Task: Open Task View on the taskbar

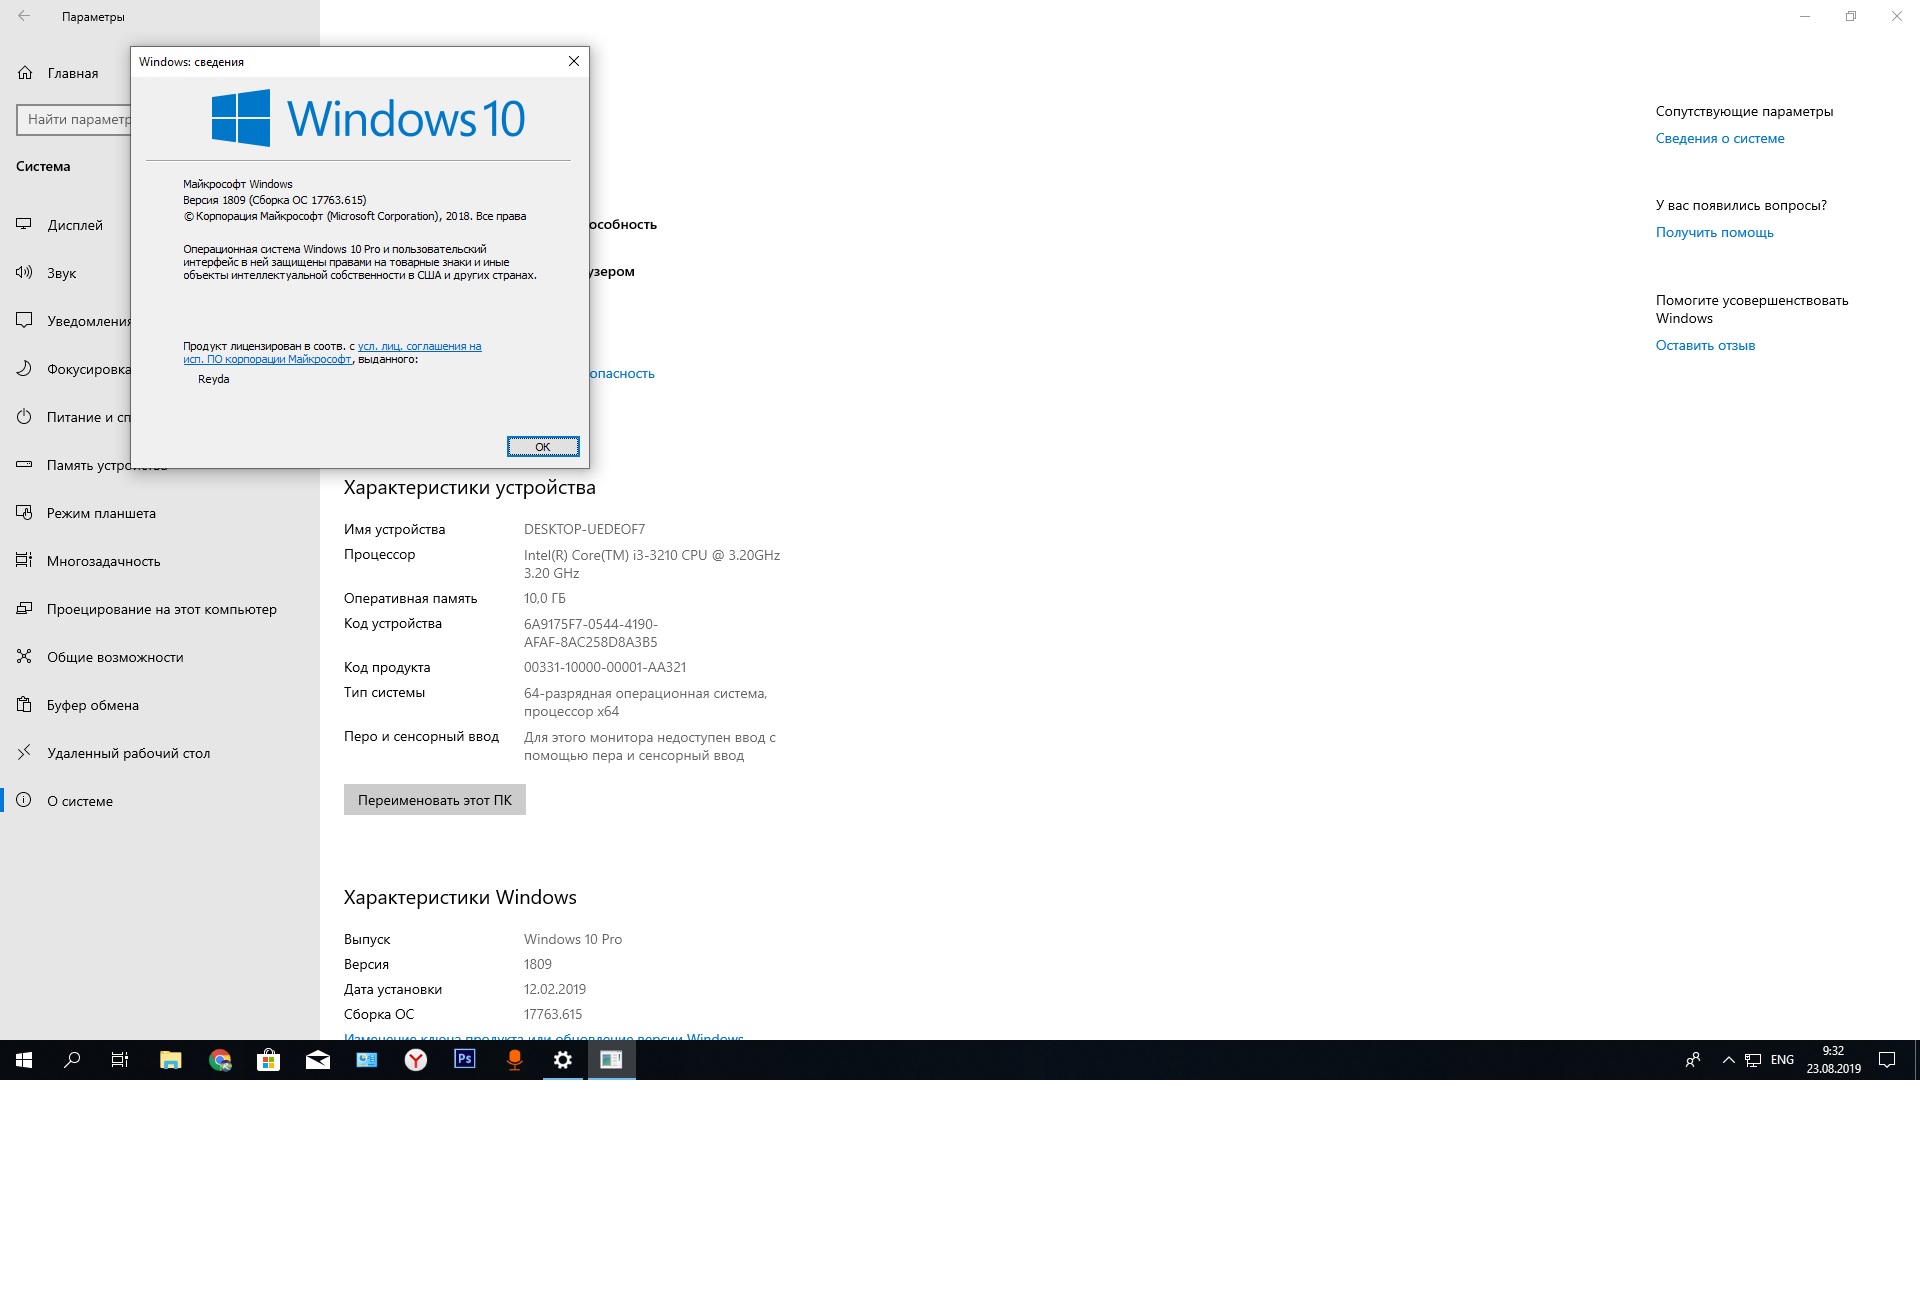Action: click(120, 1060)
